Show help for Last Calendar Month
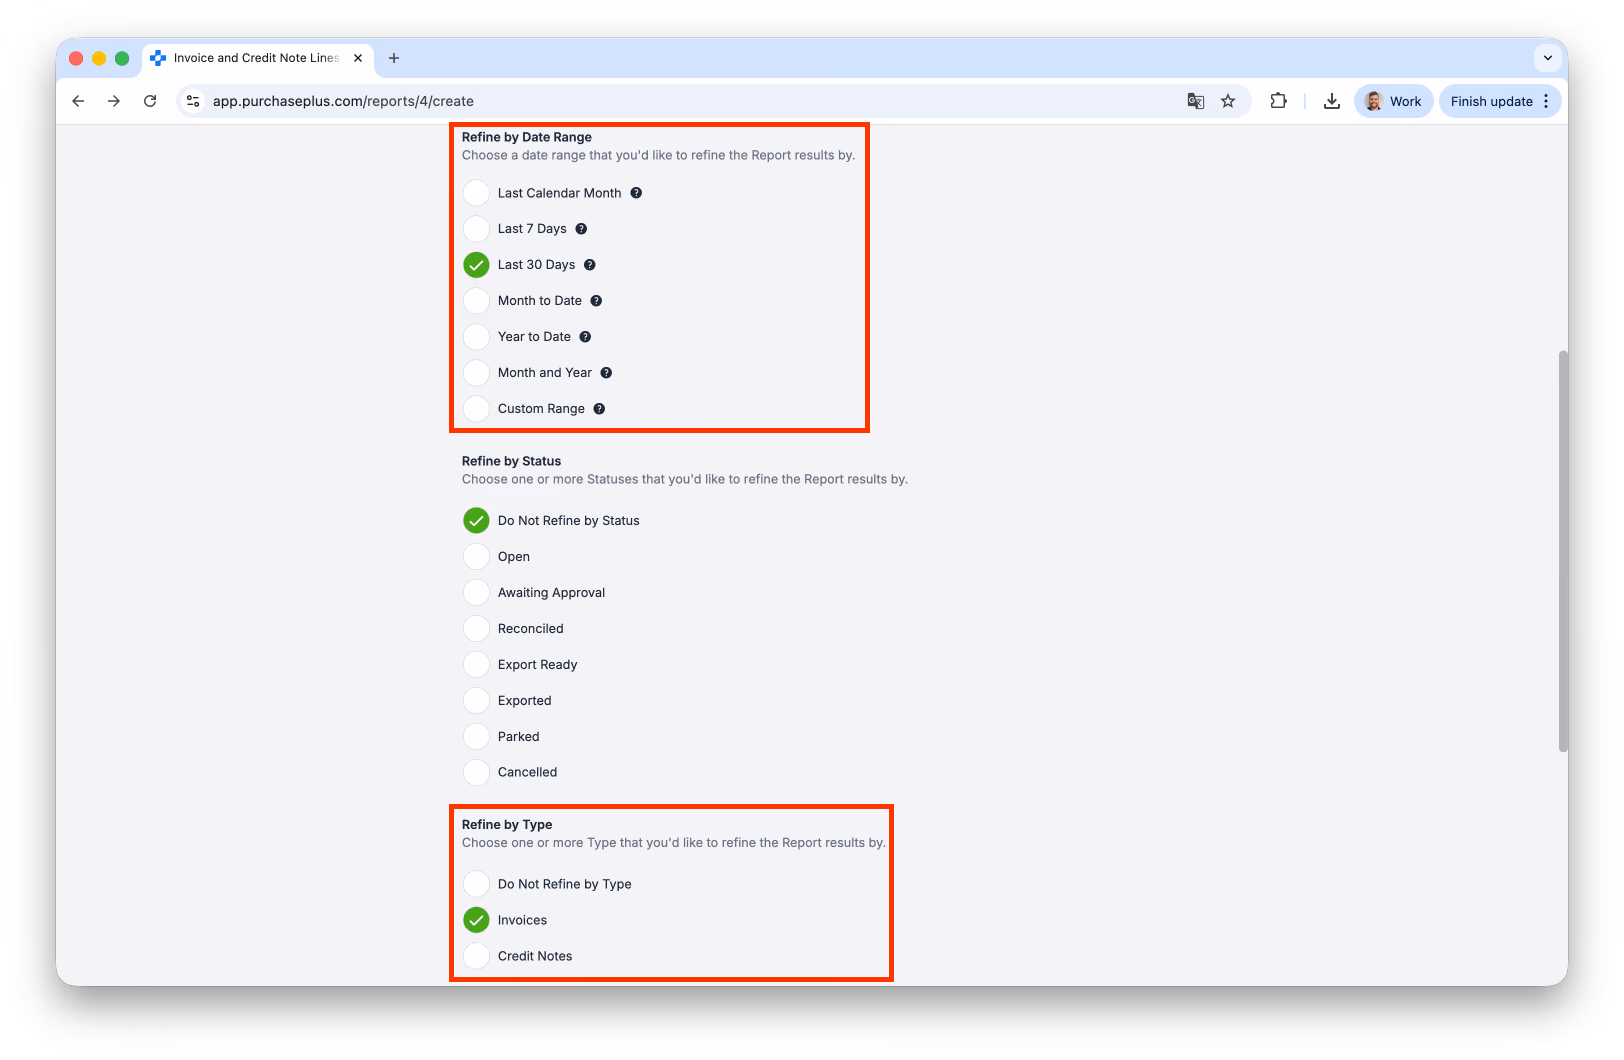The width and height of the screenshot is (1624, 1060). click(636, 193)
